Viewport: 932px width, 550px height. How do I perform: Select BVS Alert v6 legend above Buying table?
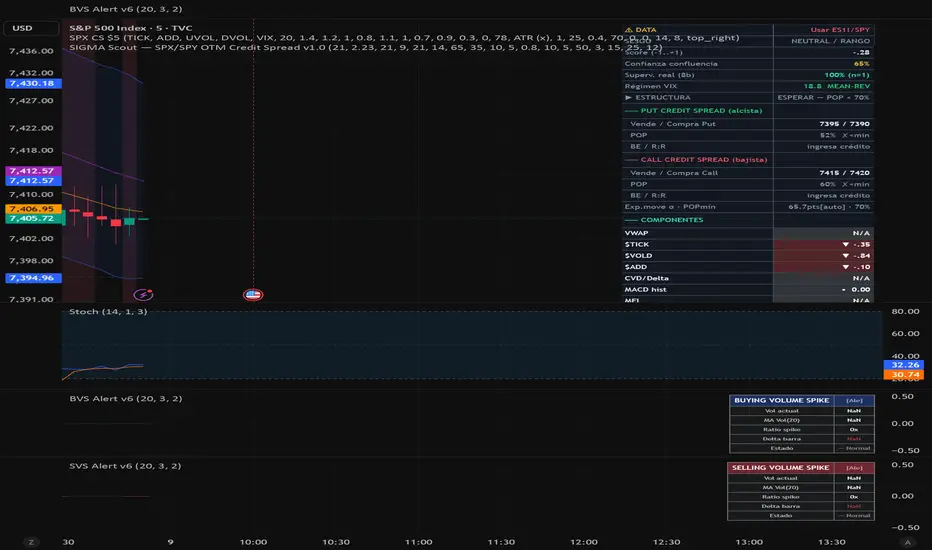click(125, 398)
